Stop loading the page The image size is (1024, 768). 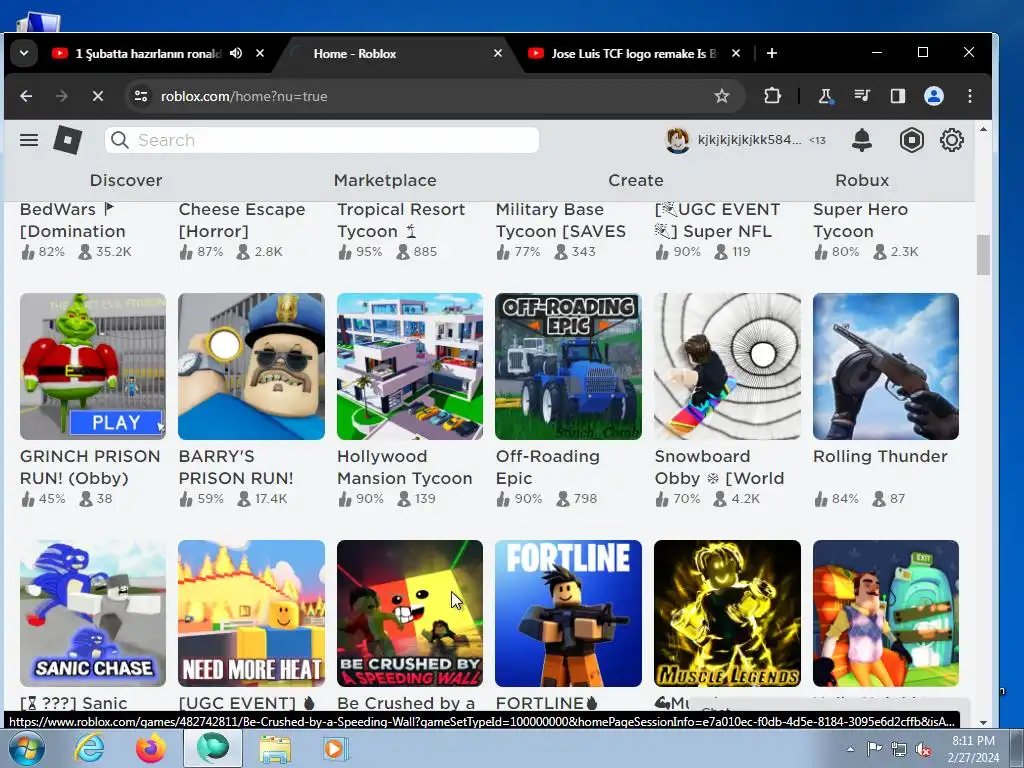pyautogui.click(x=98, y=96)
